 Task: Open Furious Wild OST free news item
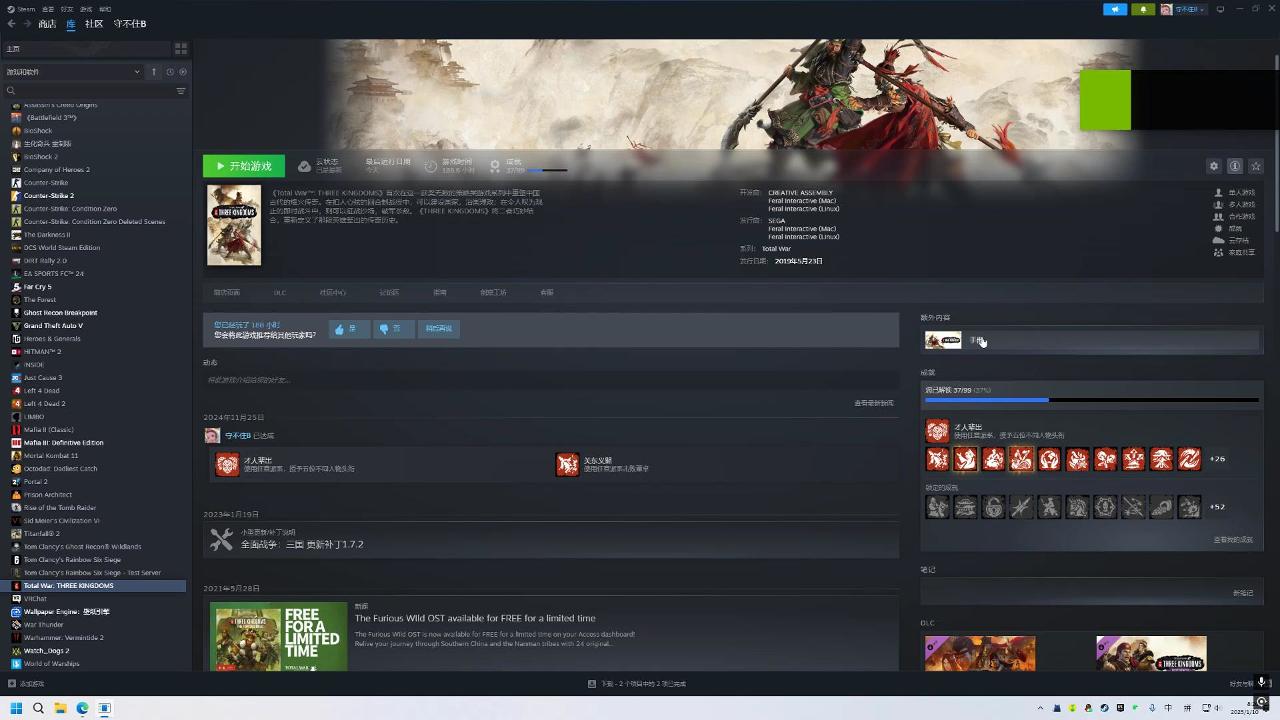tap(475, 618)
